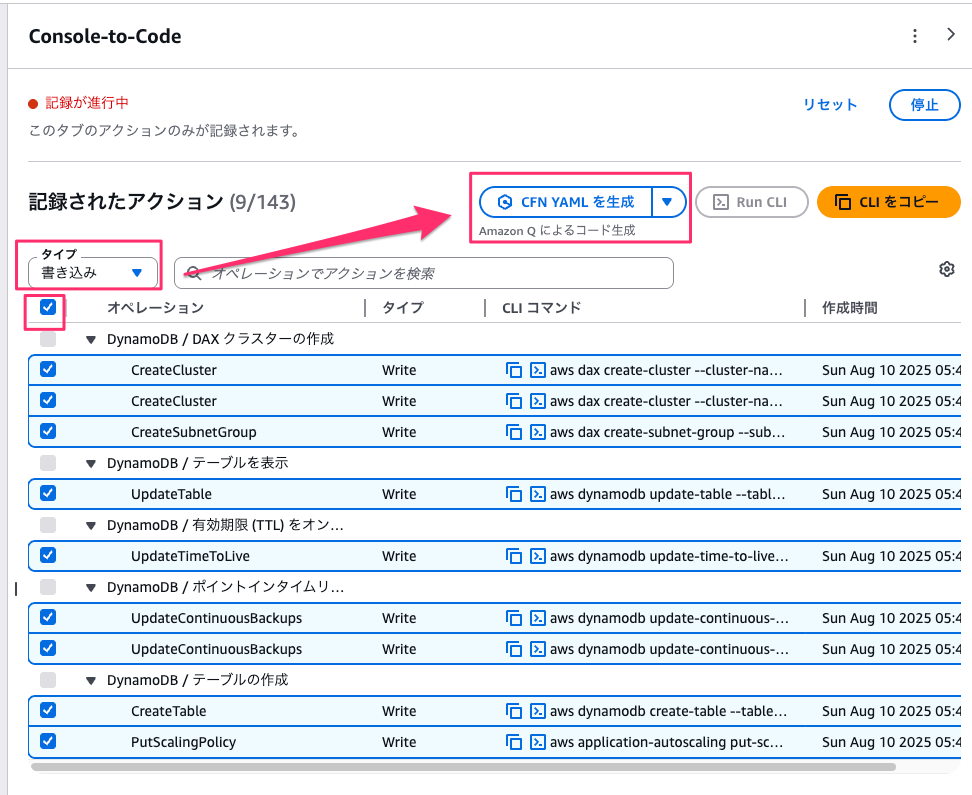Click the 'aws dynamodb update-time-to-live…' command text

pyautogui.click(x=669, y=556)
